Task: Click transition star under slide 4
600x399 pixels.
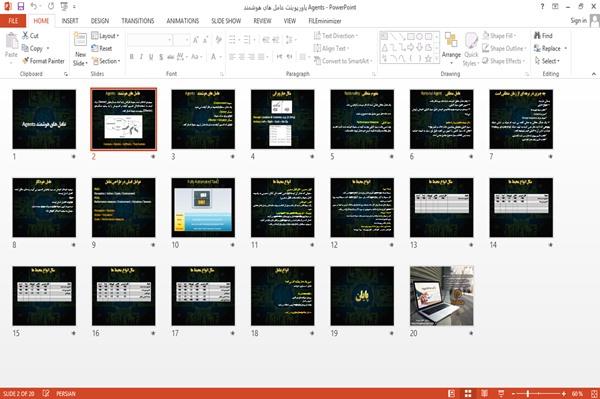Action: (312, 156)
